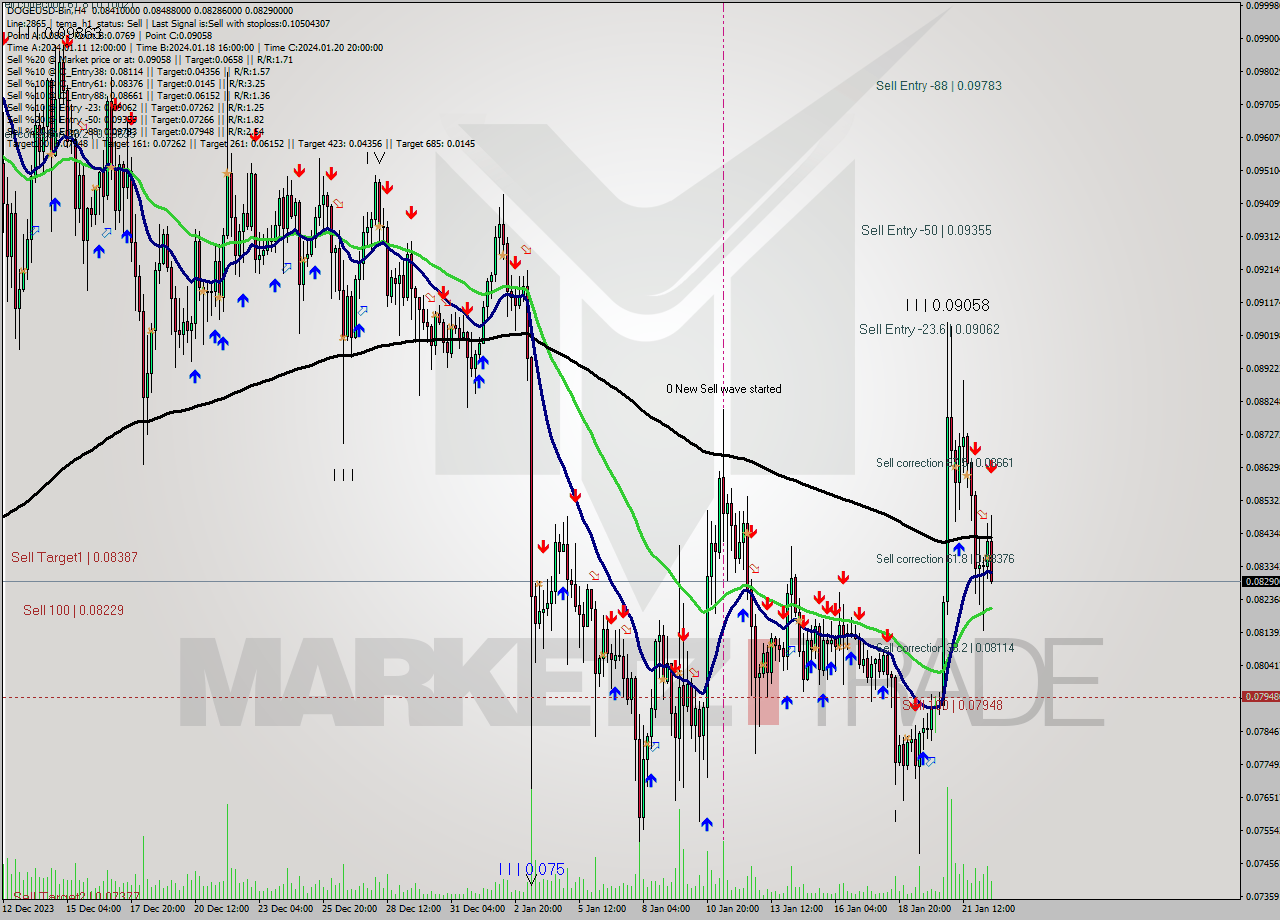Select the 'Sell Target1 | 0.08387' label

[x=74, y=557]
